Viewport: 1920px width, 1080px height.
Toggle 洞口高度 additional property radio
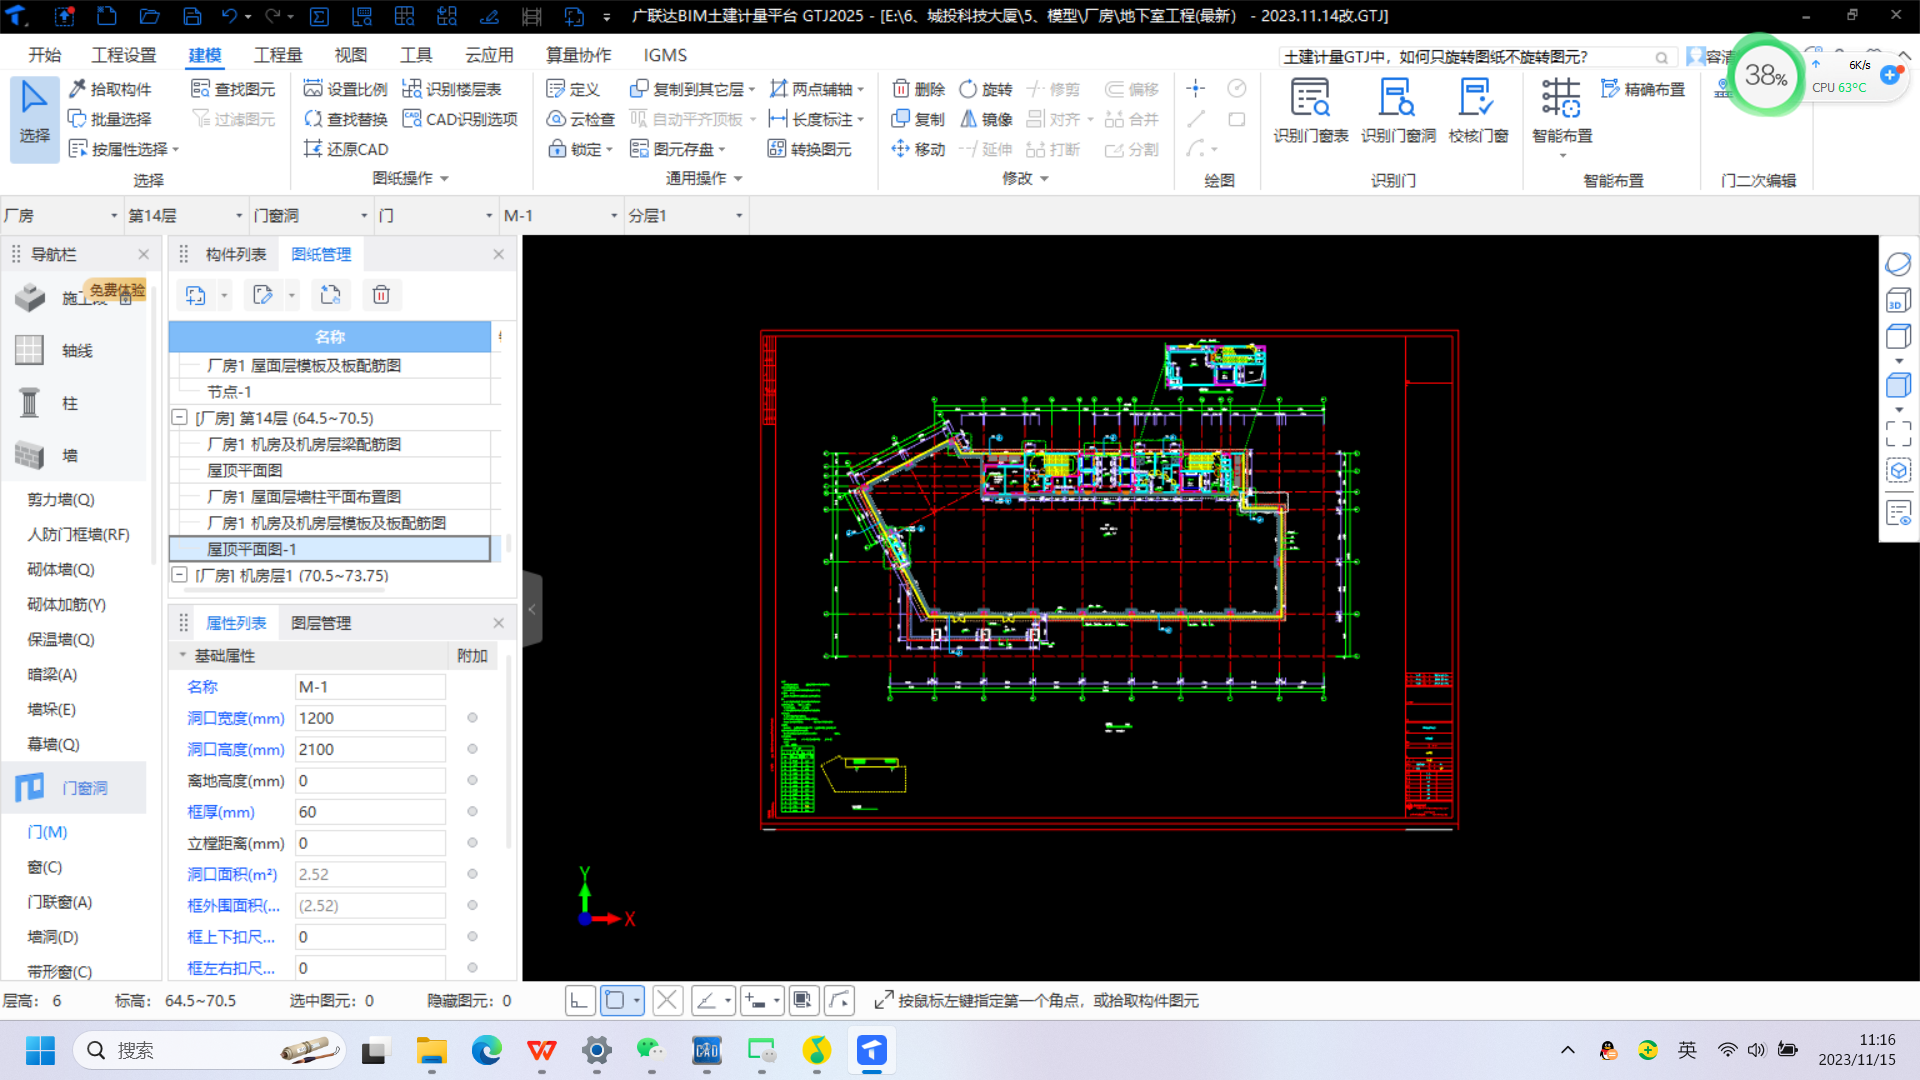(472, 749)
